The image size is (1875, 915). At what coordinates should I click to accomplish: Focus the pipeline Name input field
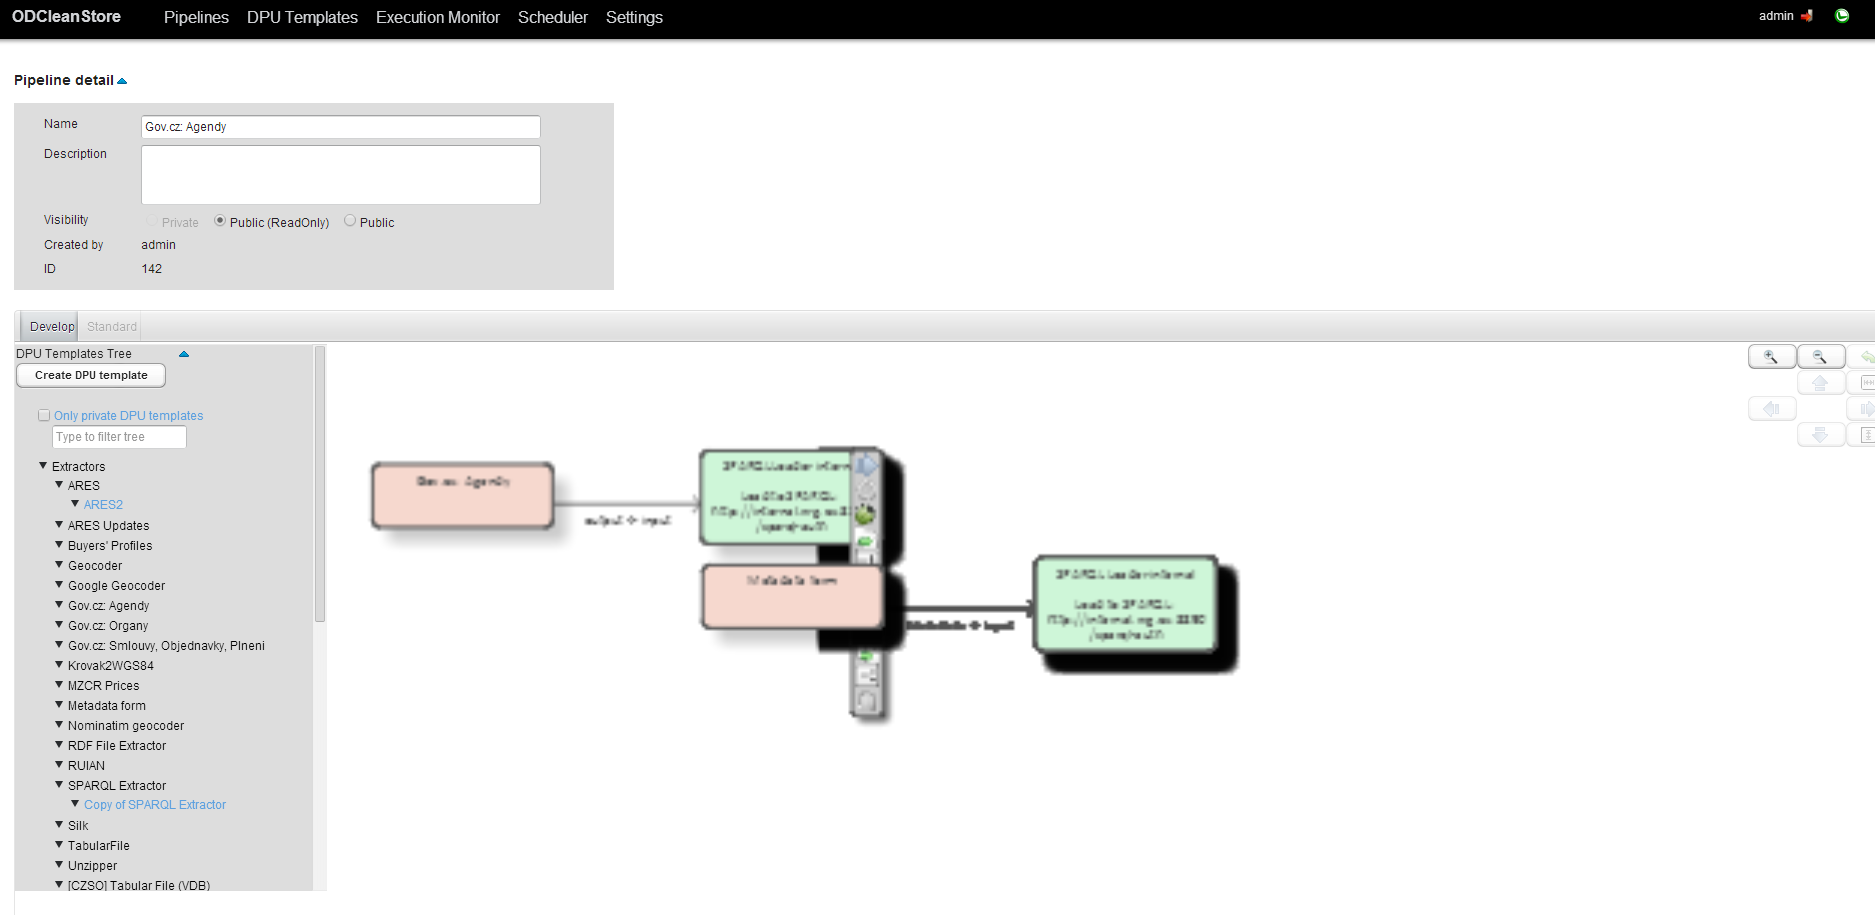(x=341, y=127)
